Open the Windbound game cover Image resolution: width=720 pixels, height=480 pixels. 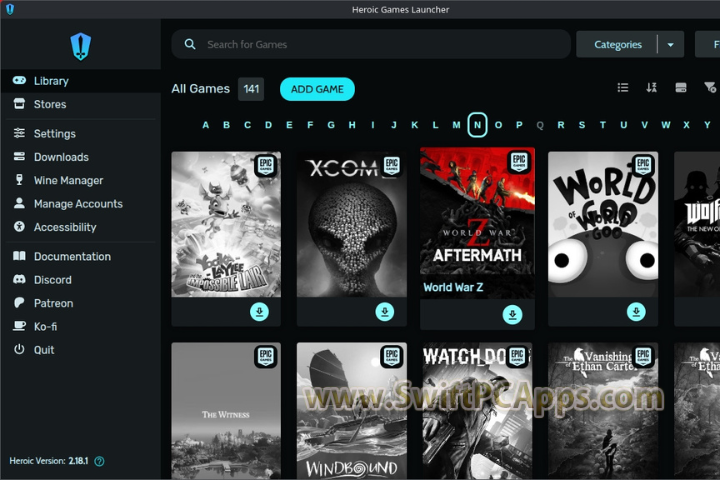coord(352,411)
